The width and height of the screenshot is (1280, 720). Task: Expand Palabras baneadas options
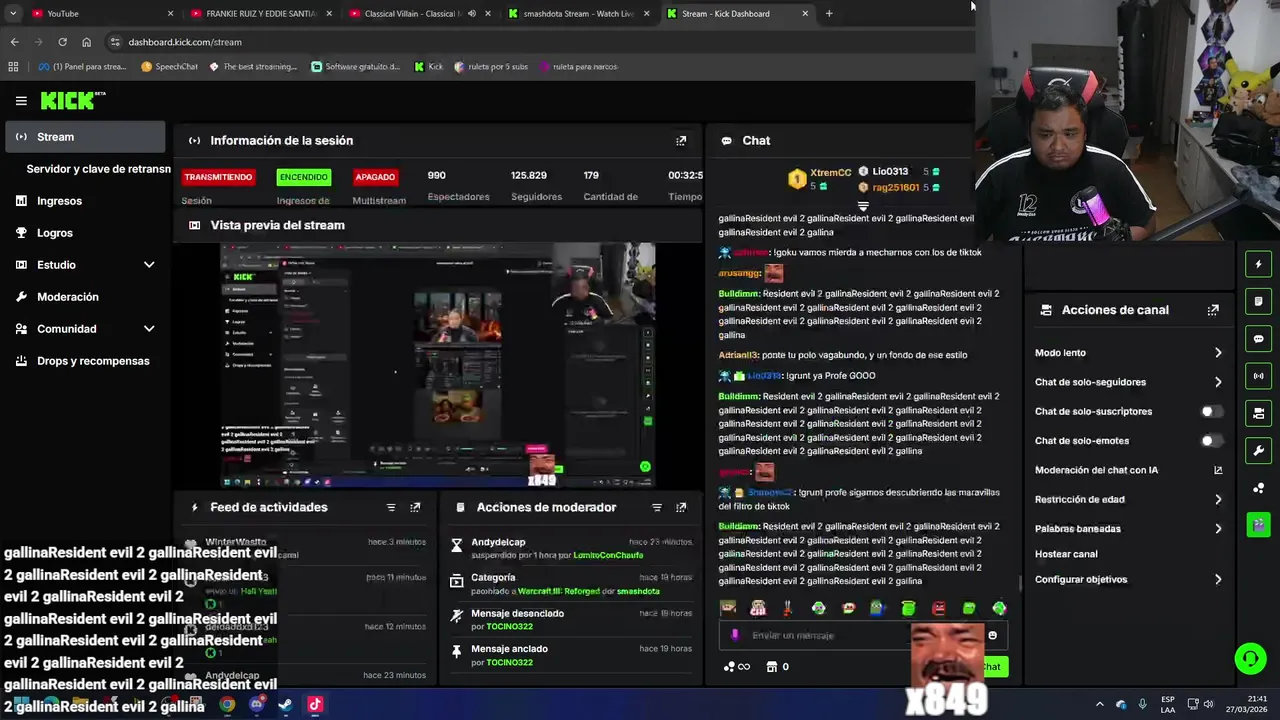point(1218,529)
